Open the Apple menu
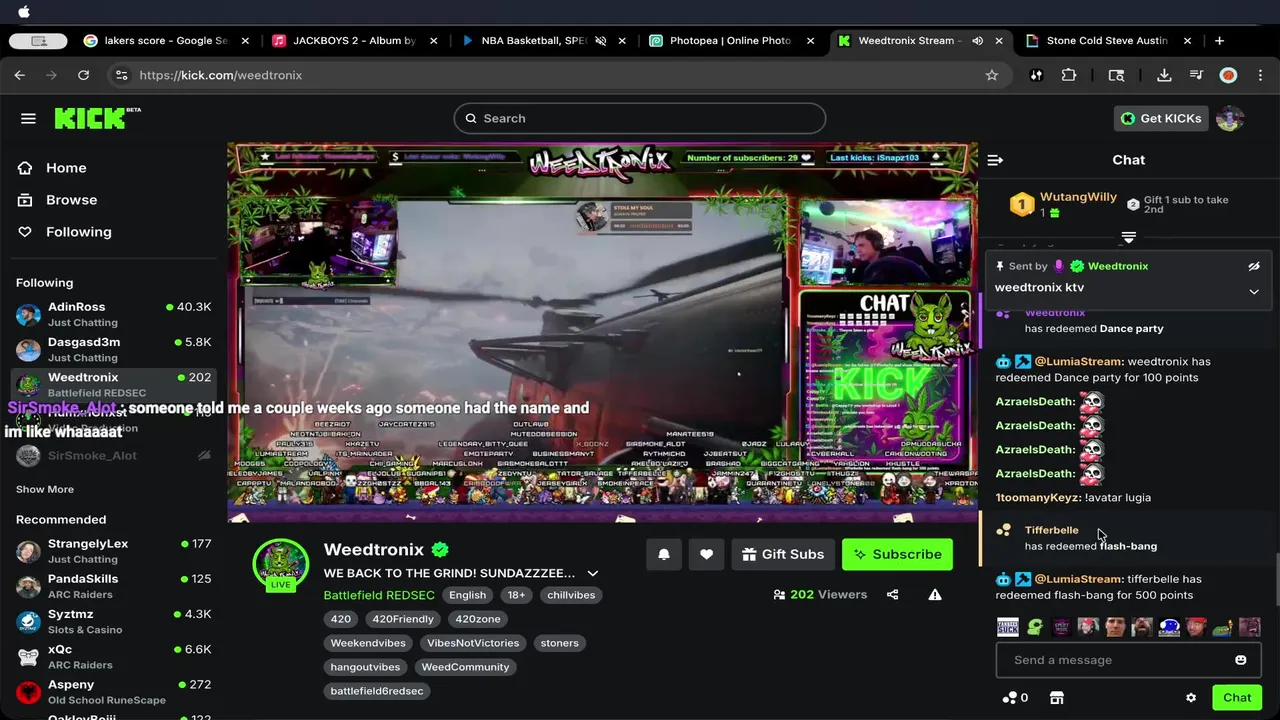 23,11
